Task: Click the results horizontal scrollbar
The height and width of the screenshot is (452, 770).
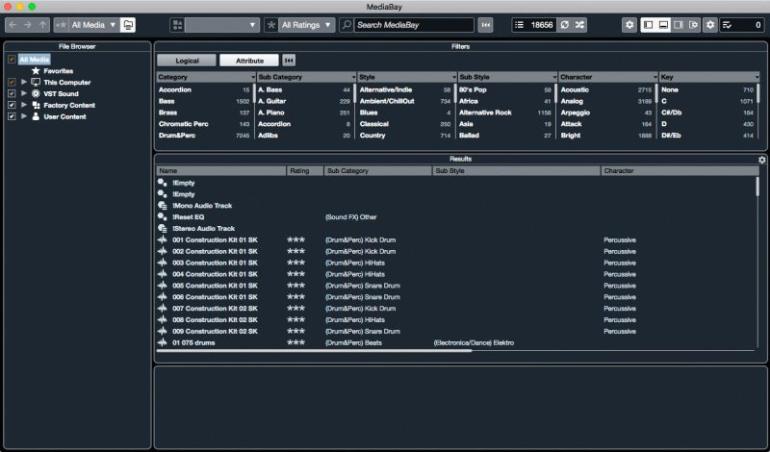Action: click(314, 351)
